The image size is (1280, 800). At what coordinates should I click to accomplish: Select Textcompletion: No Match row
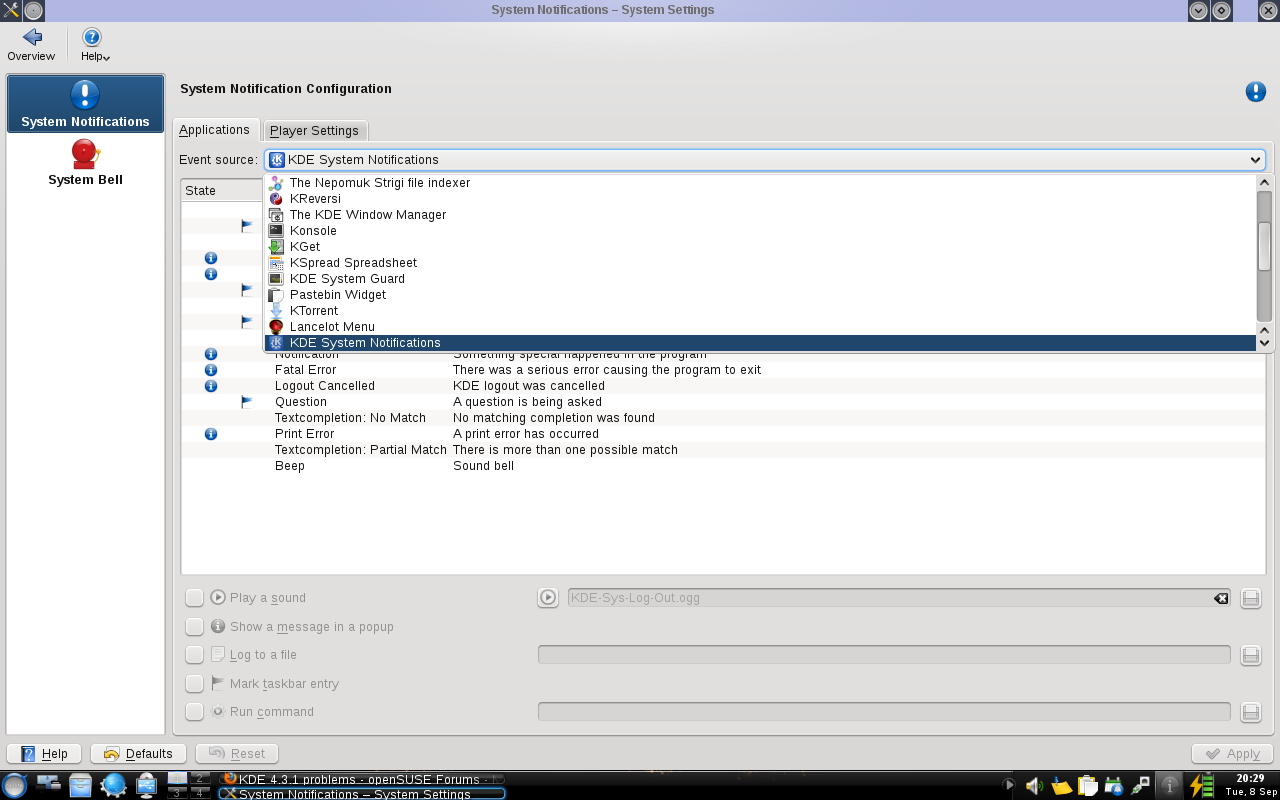pyautogui.click(x=723, y=418)
